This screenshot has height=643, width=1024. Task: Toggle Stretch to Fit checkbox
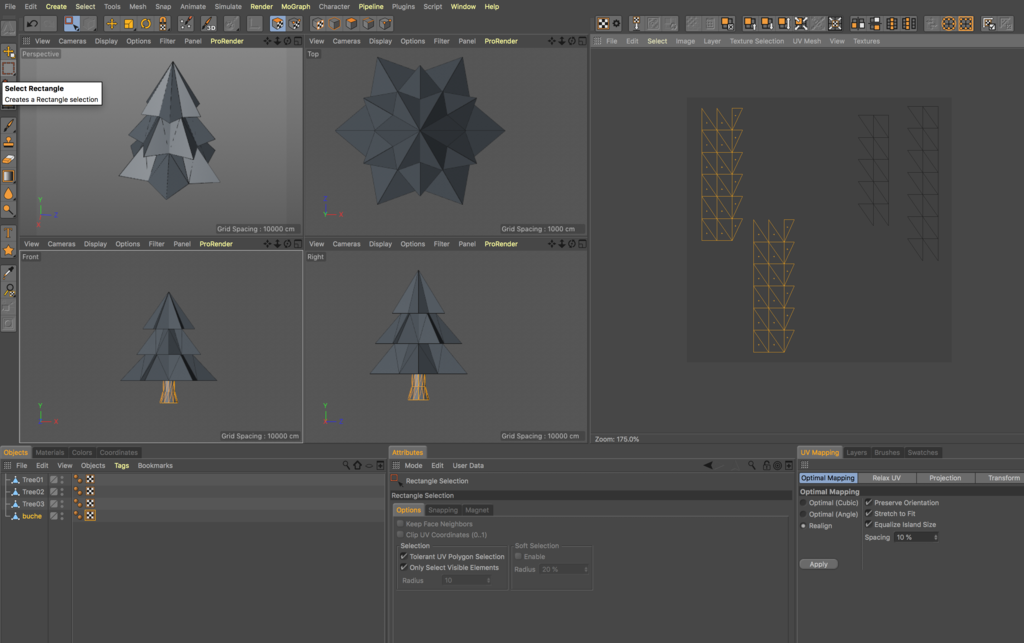(869, 514)
